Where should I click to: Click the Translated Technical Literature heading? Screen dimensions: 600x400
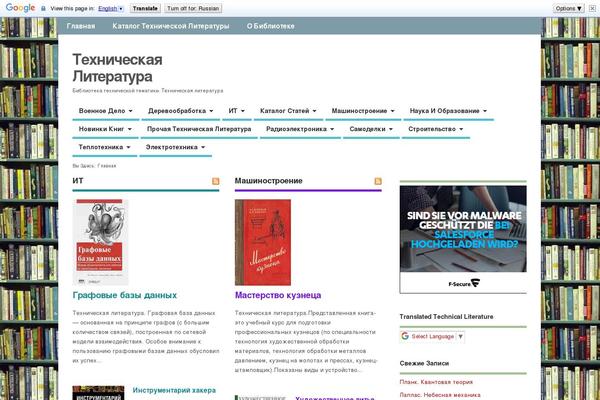(x=446, y=317)
